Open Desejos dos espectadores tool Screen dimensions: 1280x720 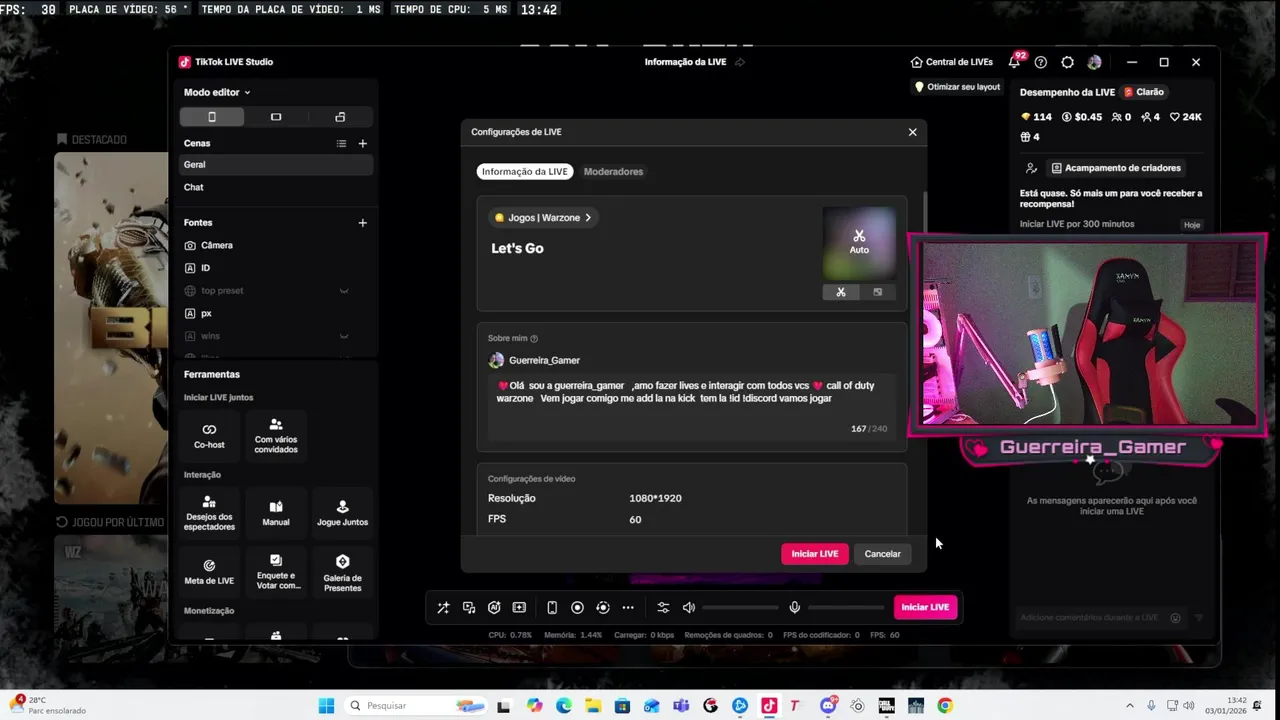pos(209,513)
